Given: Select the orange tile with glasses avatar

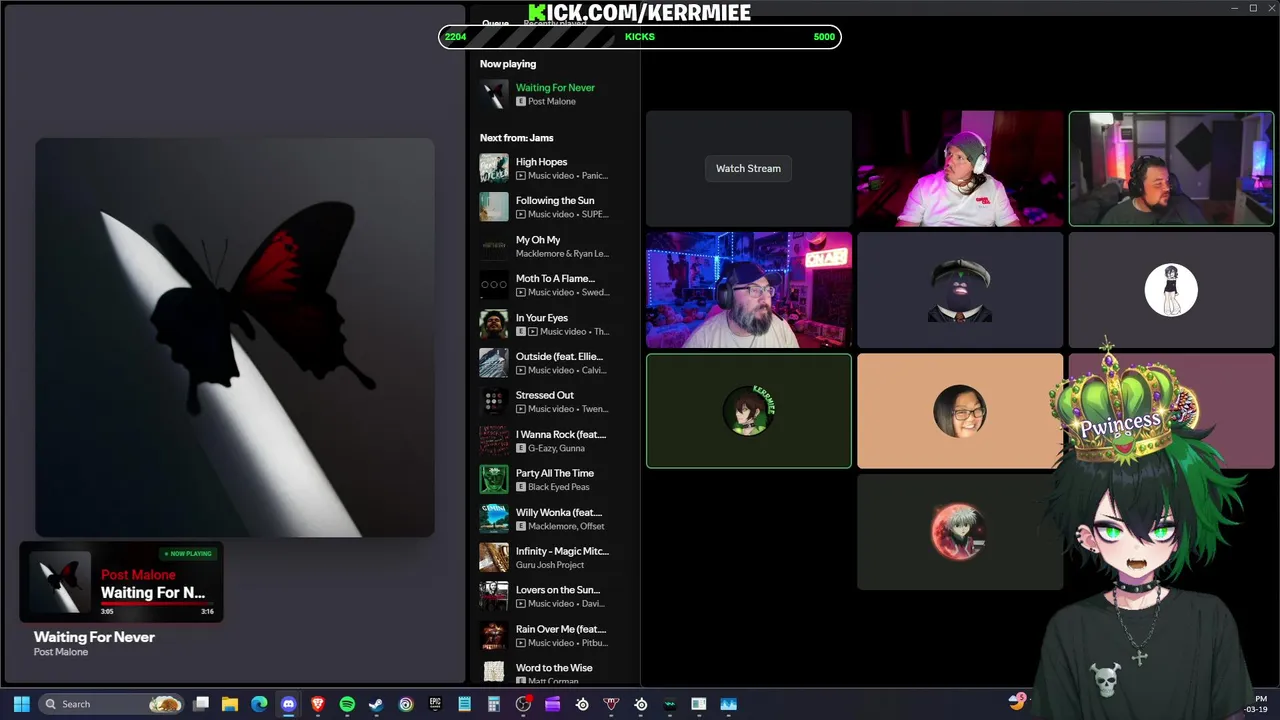Looking at the screenshot, I should pos(960,411).
